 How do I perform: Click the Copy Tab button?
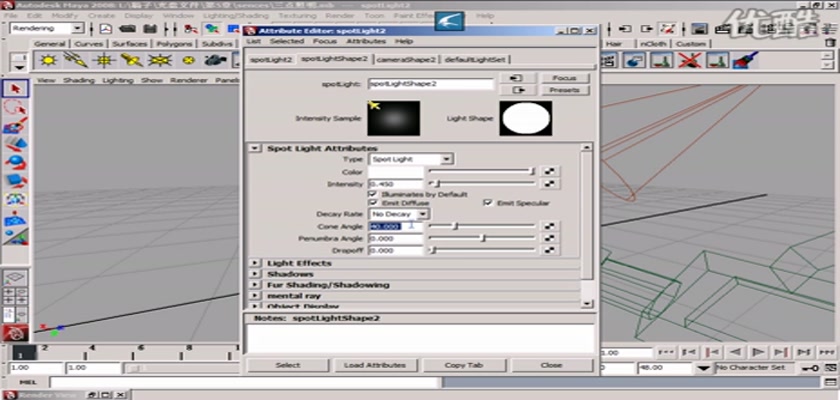[x=464, y=365]
